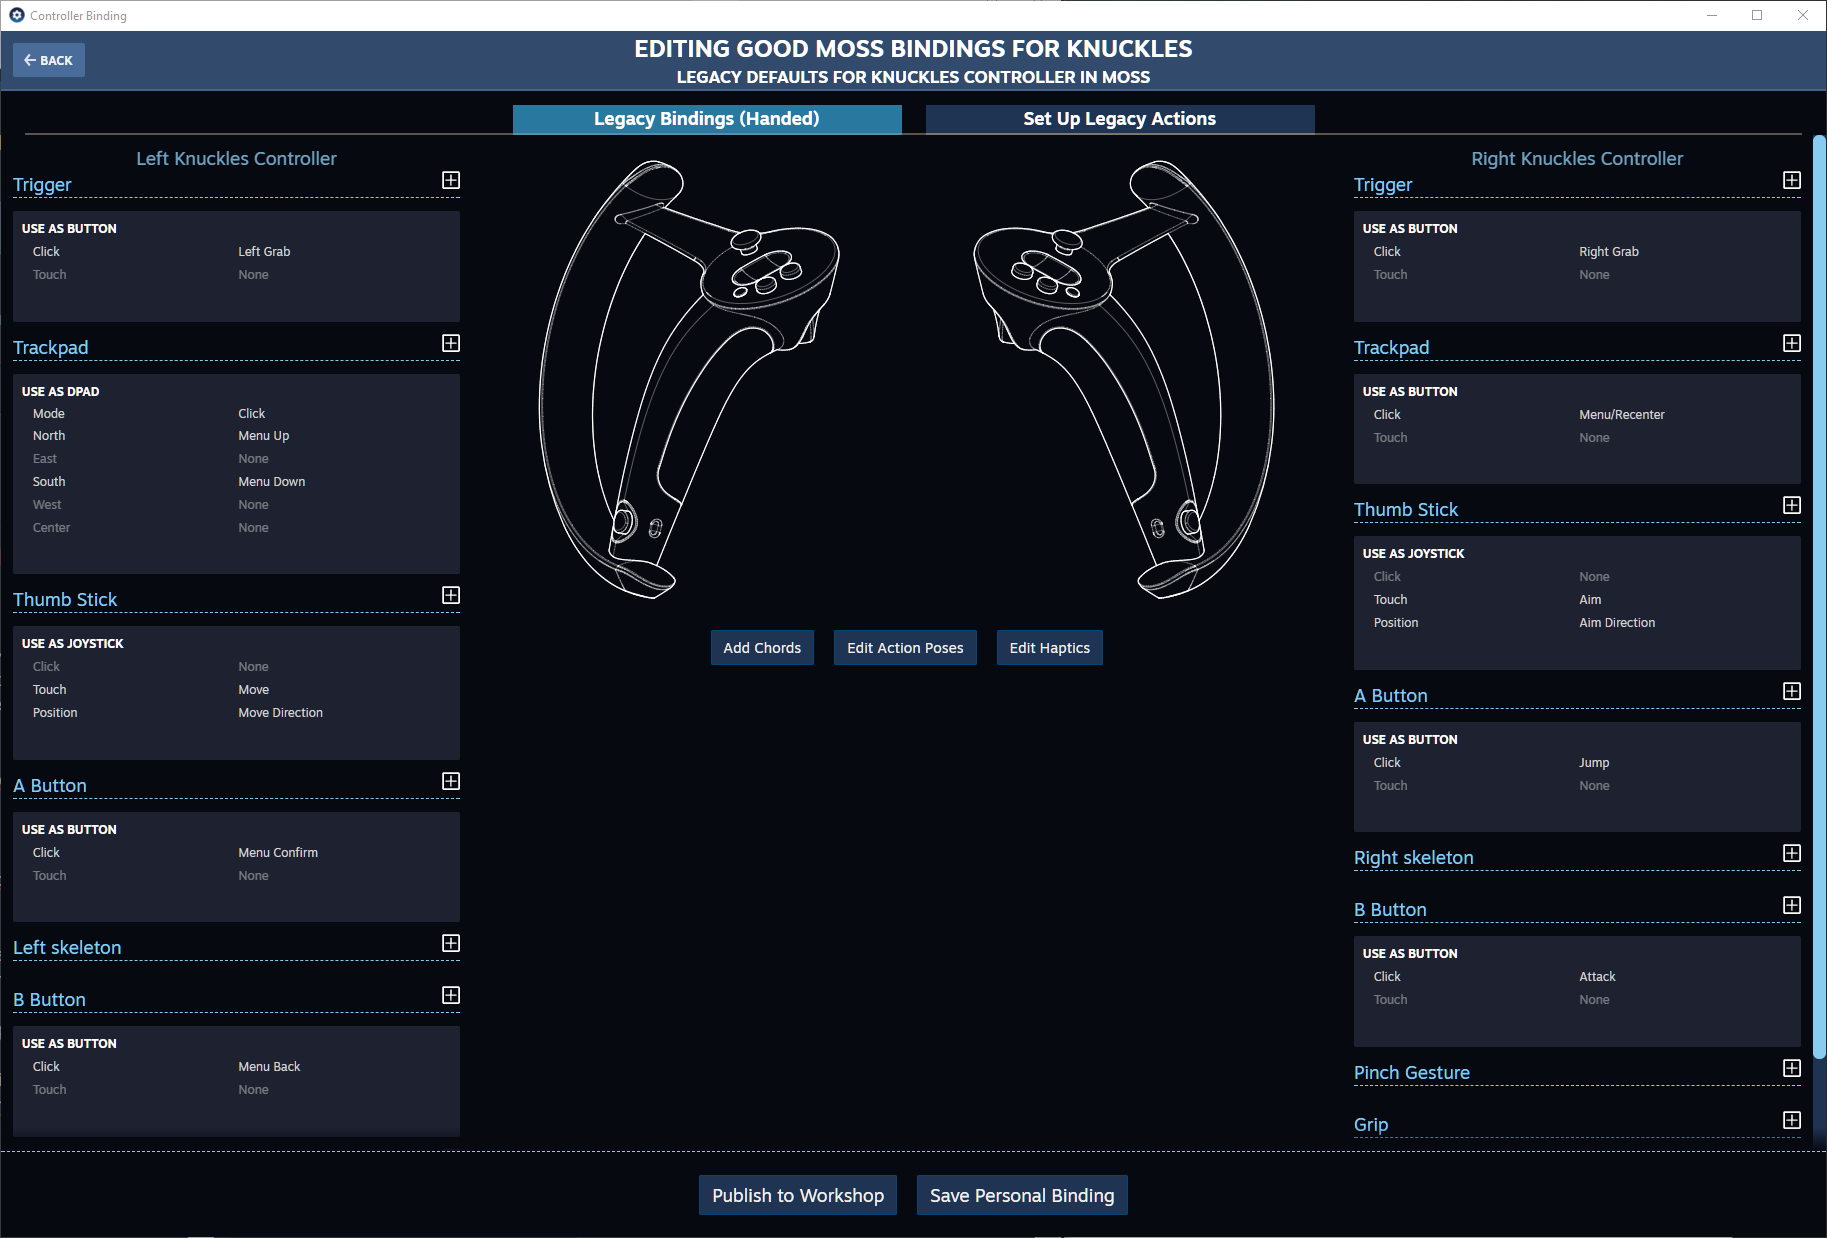
Task: Click the left Trackpad 'Use as DPad' header
Action: tap(61, 392)
